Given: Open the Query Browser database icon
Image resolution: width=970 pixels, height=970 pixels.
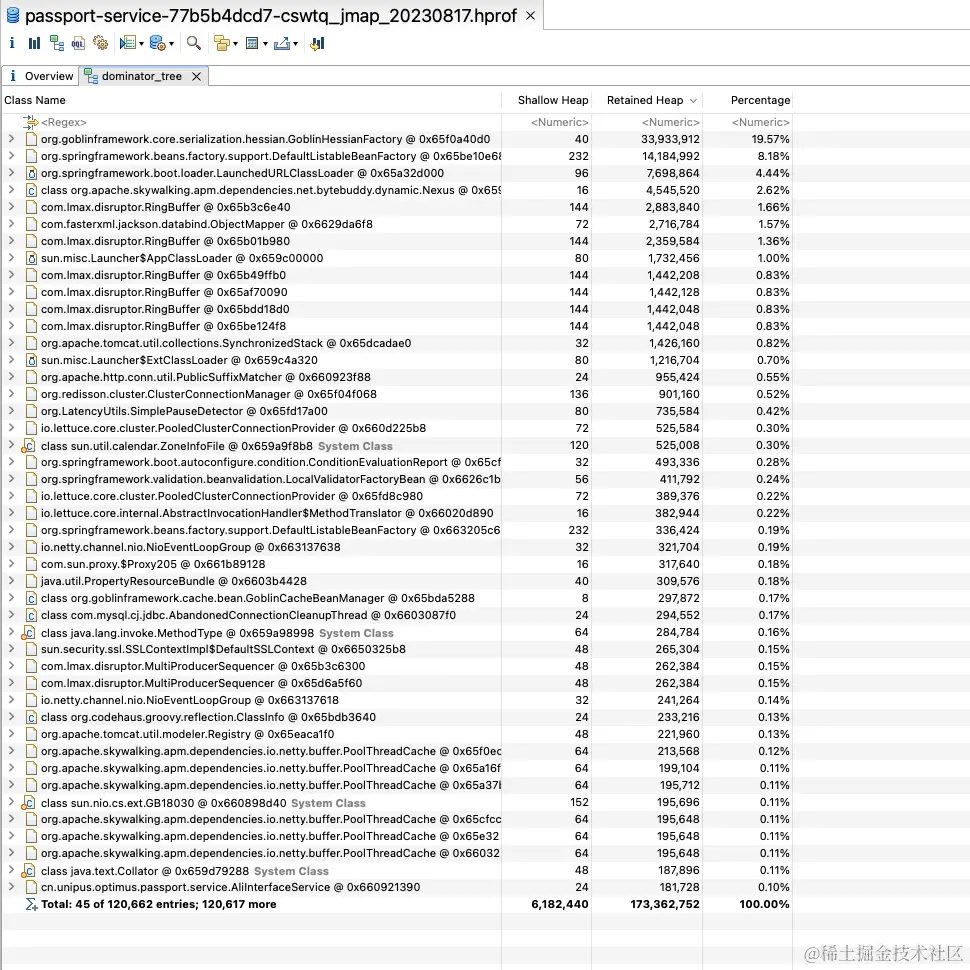Looking at the screenshot, I should (158, 43).
